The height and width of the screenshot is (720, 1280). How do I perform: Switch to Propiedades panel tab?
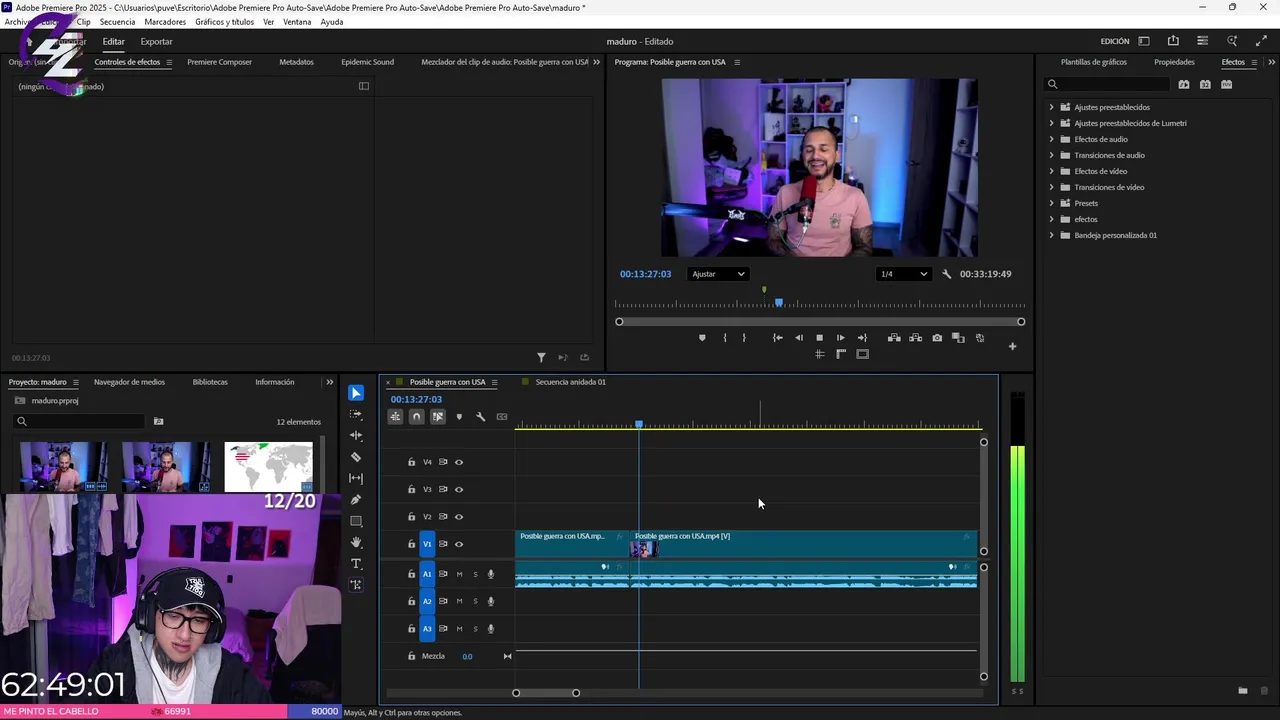(1174, 62)
